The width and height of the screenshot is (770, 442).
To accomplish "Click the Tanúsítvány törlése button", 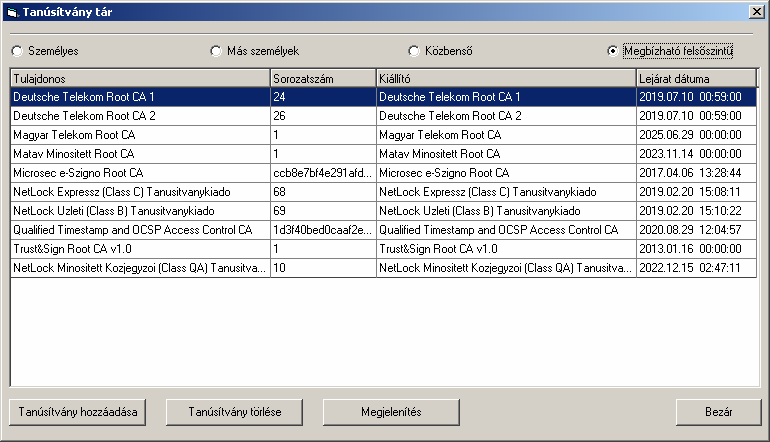I will [234, 412].
